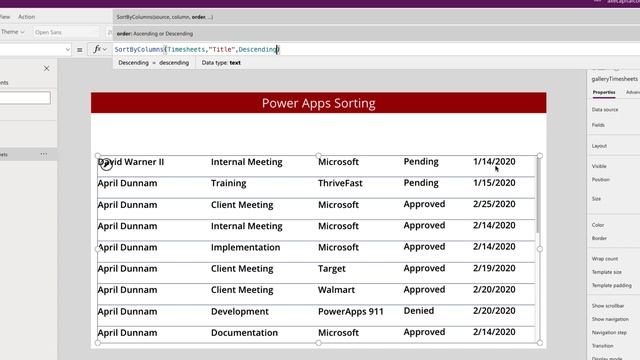640x360 pixels.
Task: Expand the property selector dropdown arrow
Action: coord(67,49)
